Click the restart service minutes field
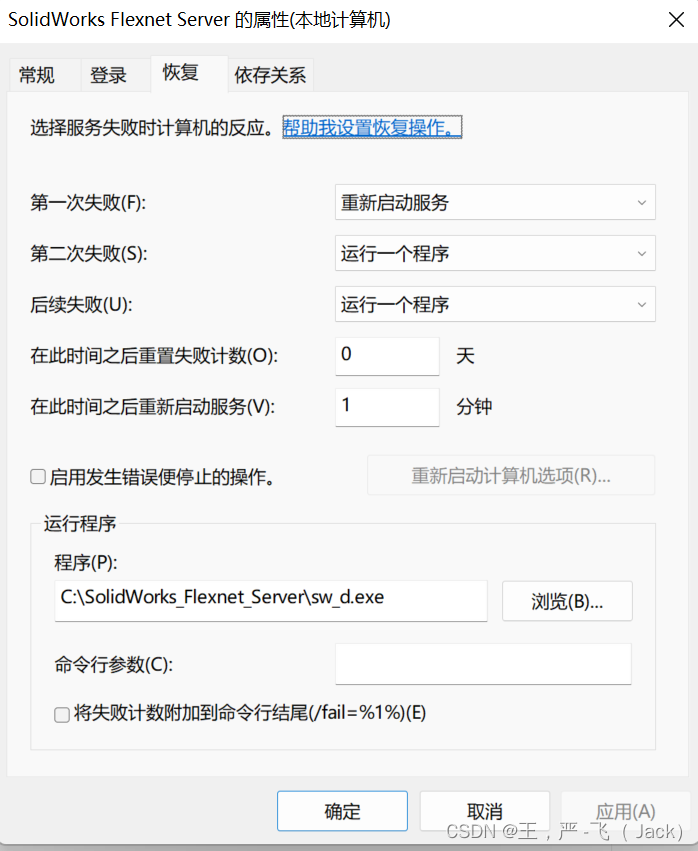 click(387, 407)
